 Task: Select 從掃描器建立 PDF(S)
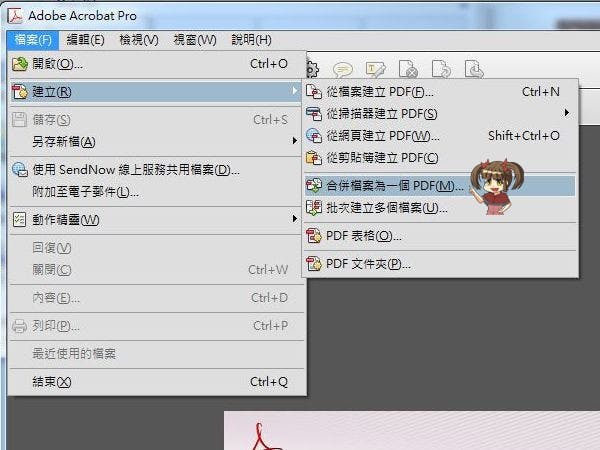[440, 114]
